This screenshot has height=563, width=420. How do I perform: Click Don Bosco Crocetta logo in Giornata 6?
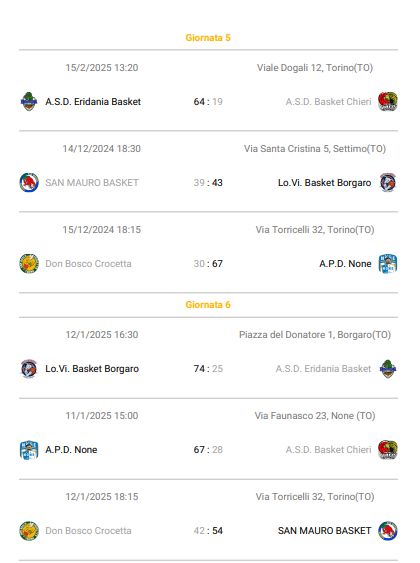click(29, 531)
